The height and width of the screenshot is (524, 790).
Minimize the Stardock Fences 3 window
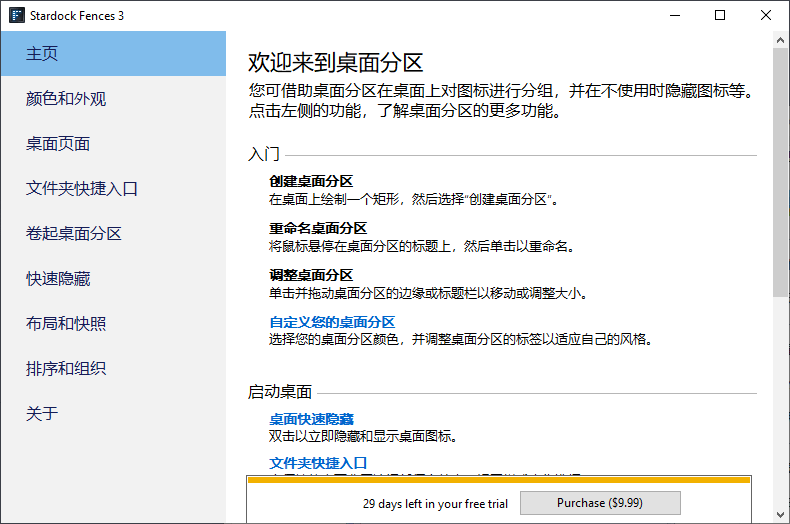tap(675, 15)
